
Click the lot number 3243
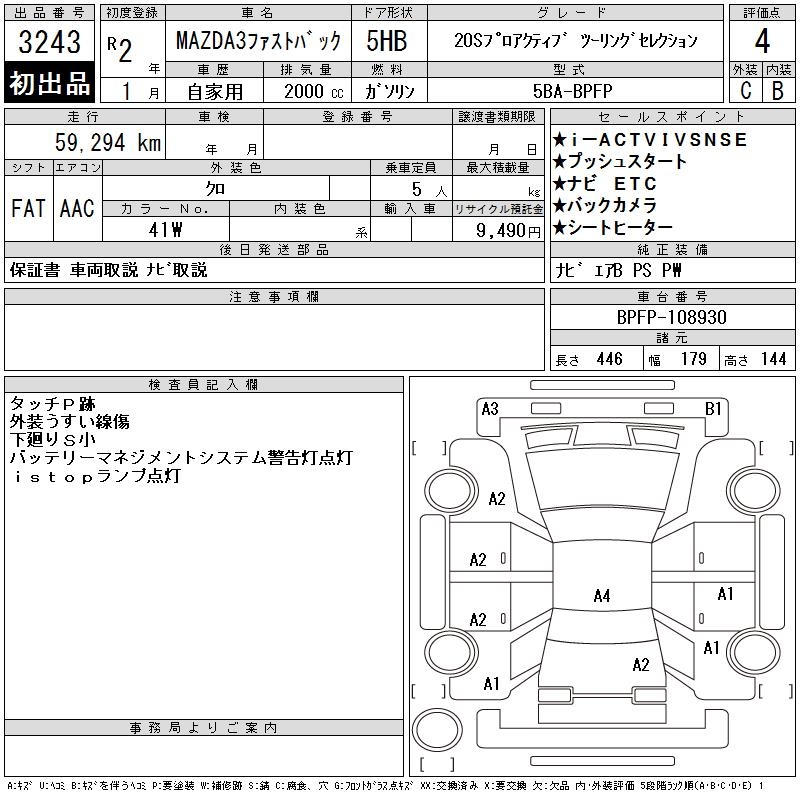(x=49, y=41)
